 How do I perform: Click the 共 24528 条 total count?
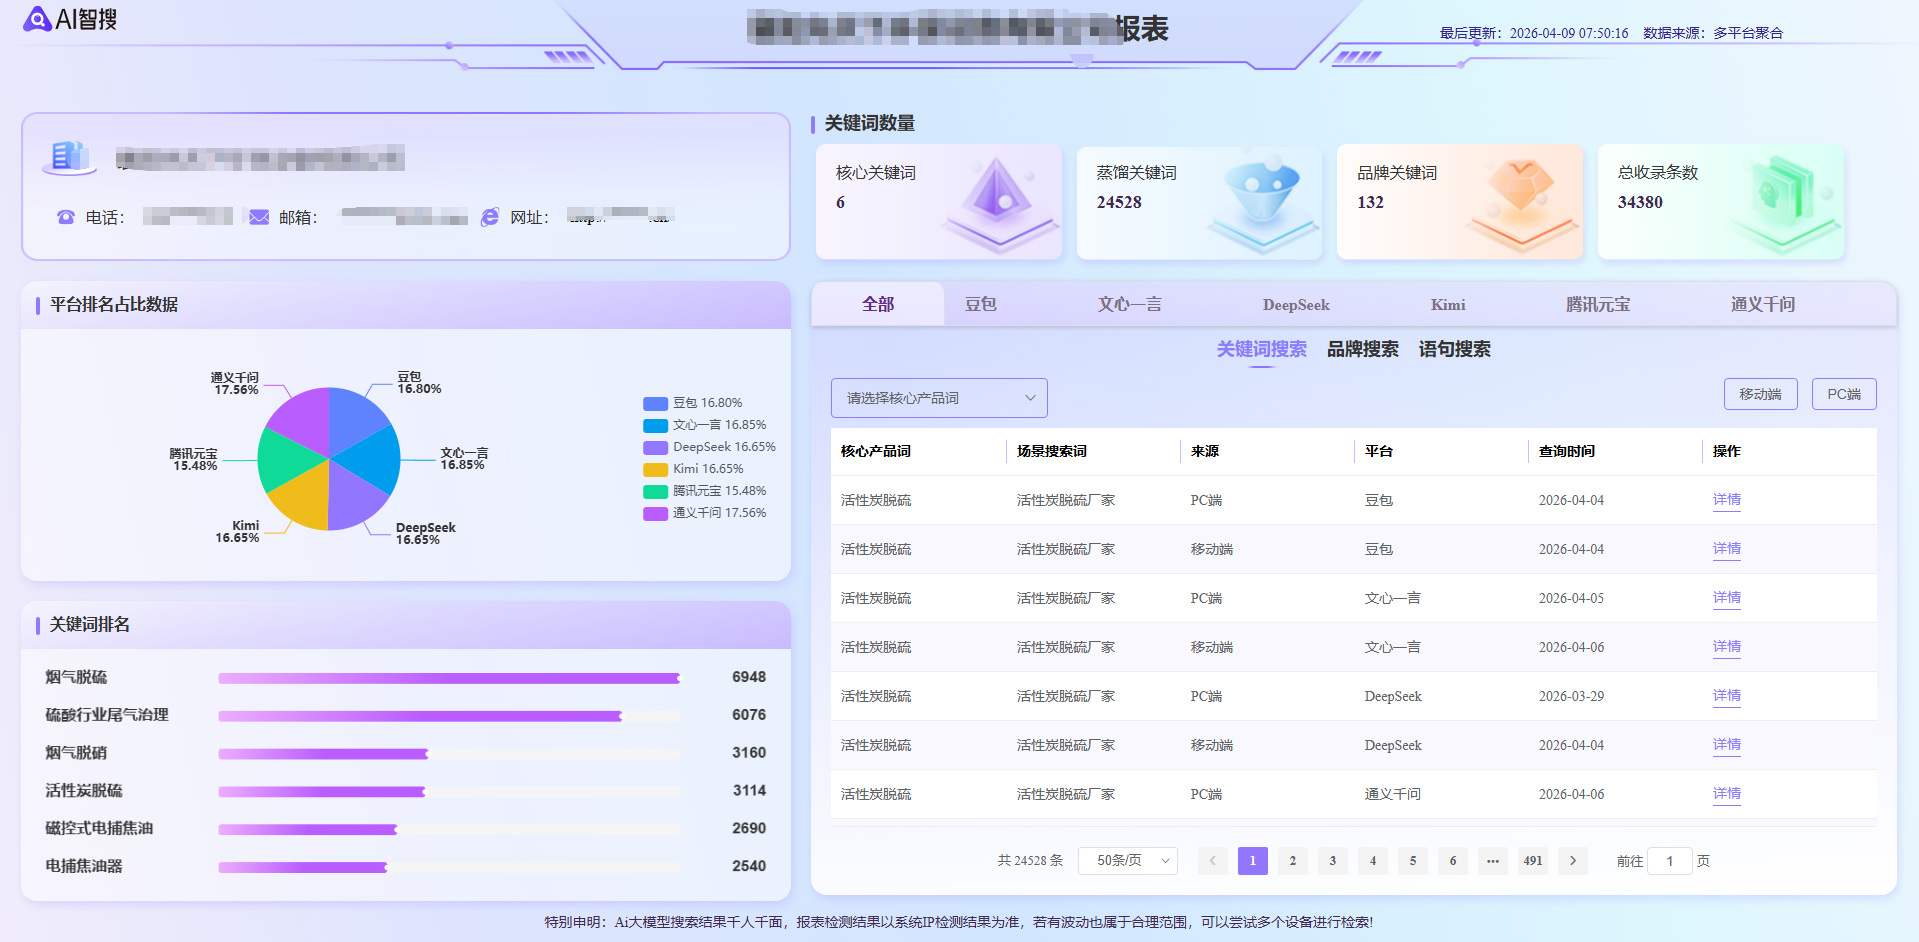(x=1030, y=861)
